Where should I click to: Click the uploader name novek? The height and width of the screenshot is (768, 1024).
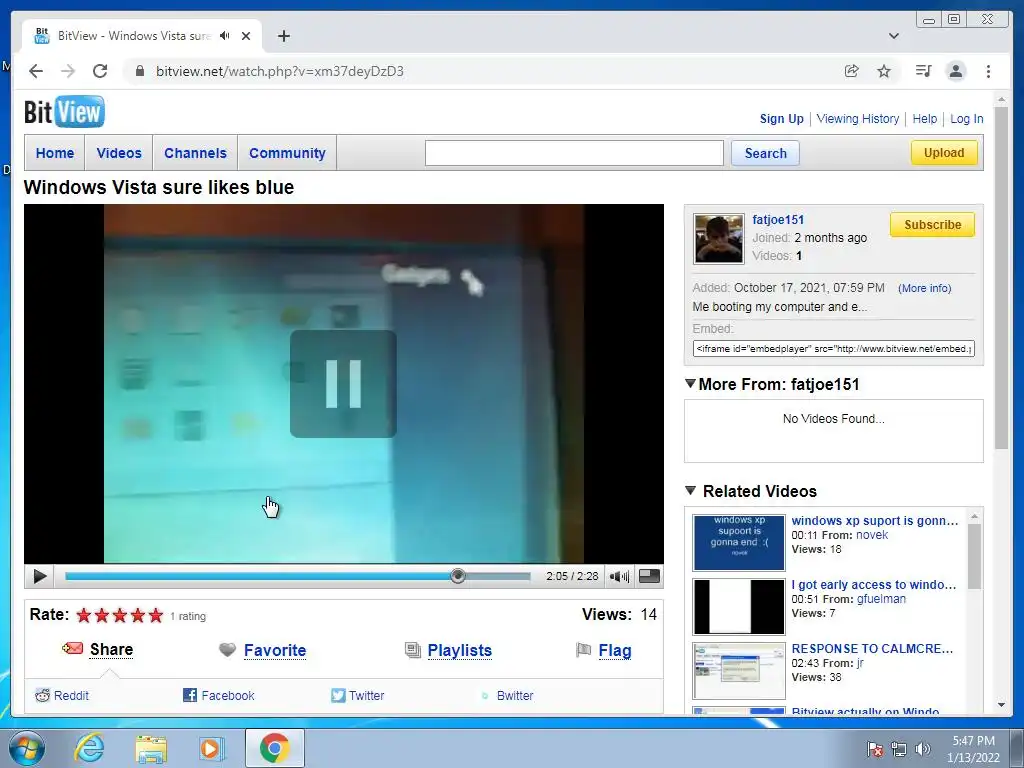872,535
